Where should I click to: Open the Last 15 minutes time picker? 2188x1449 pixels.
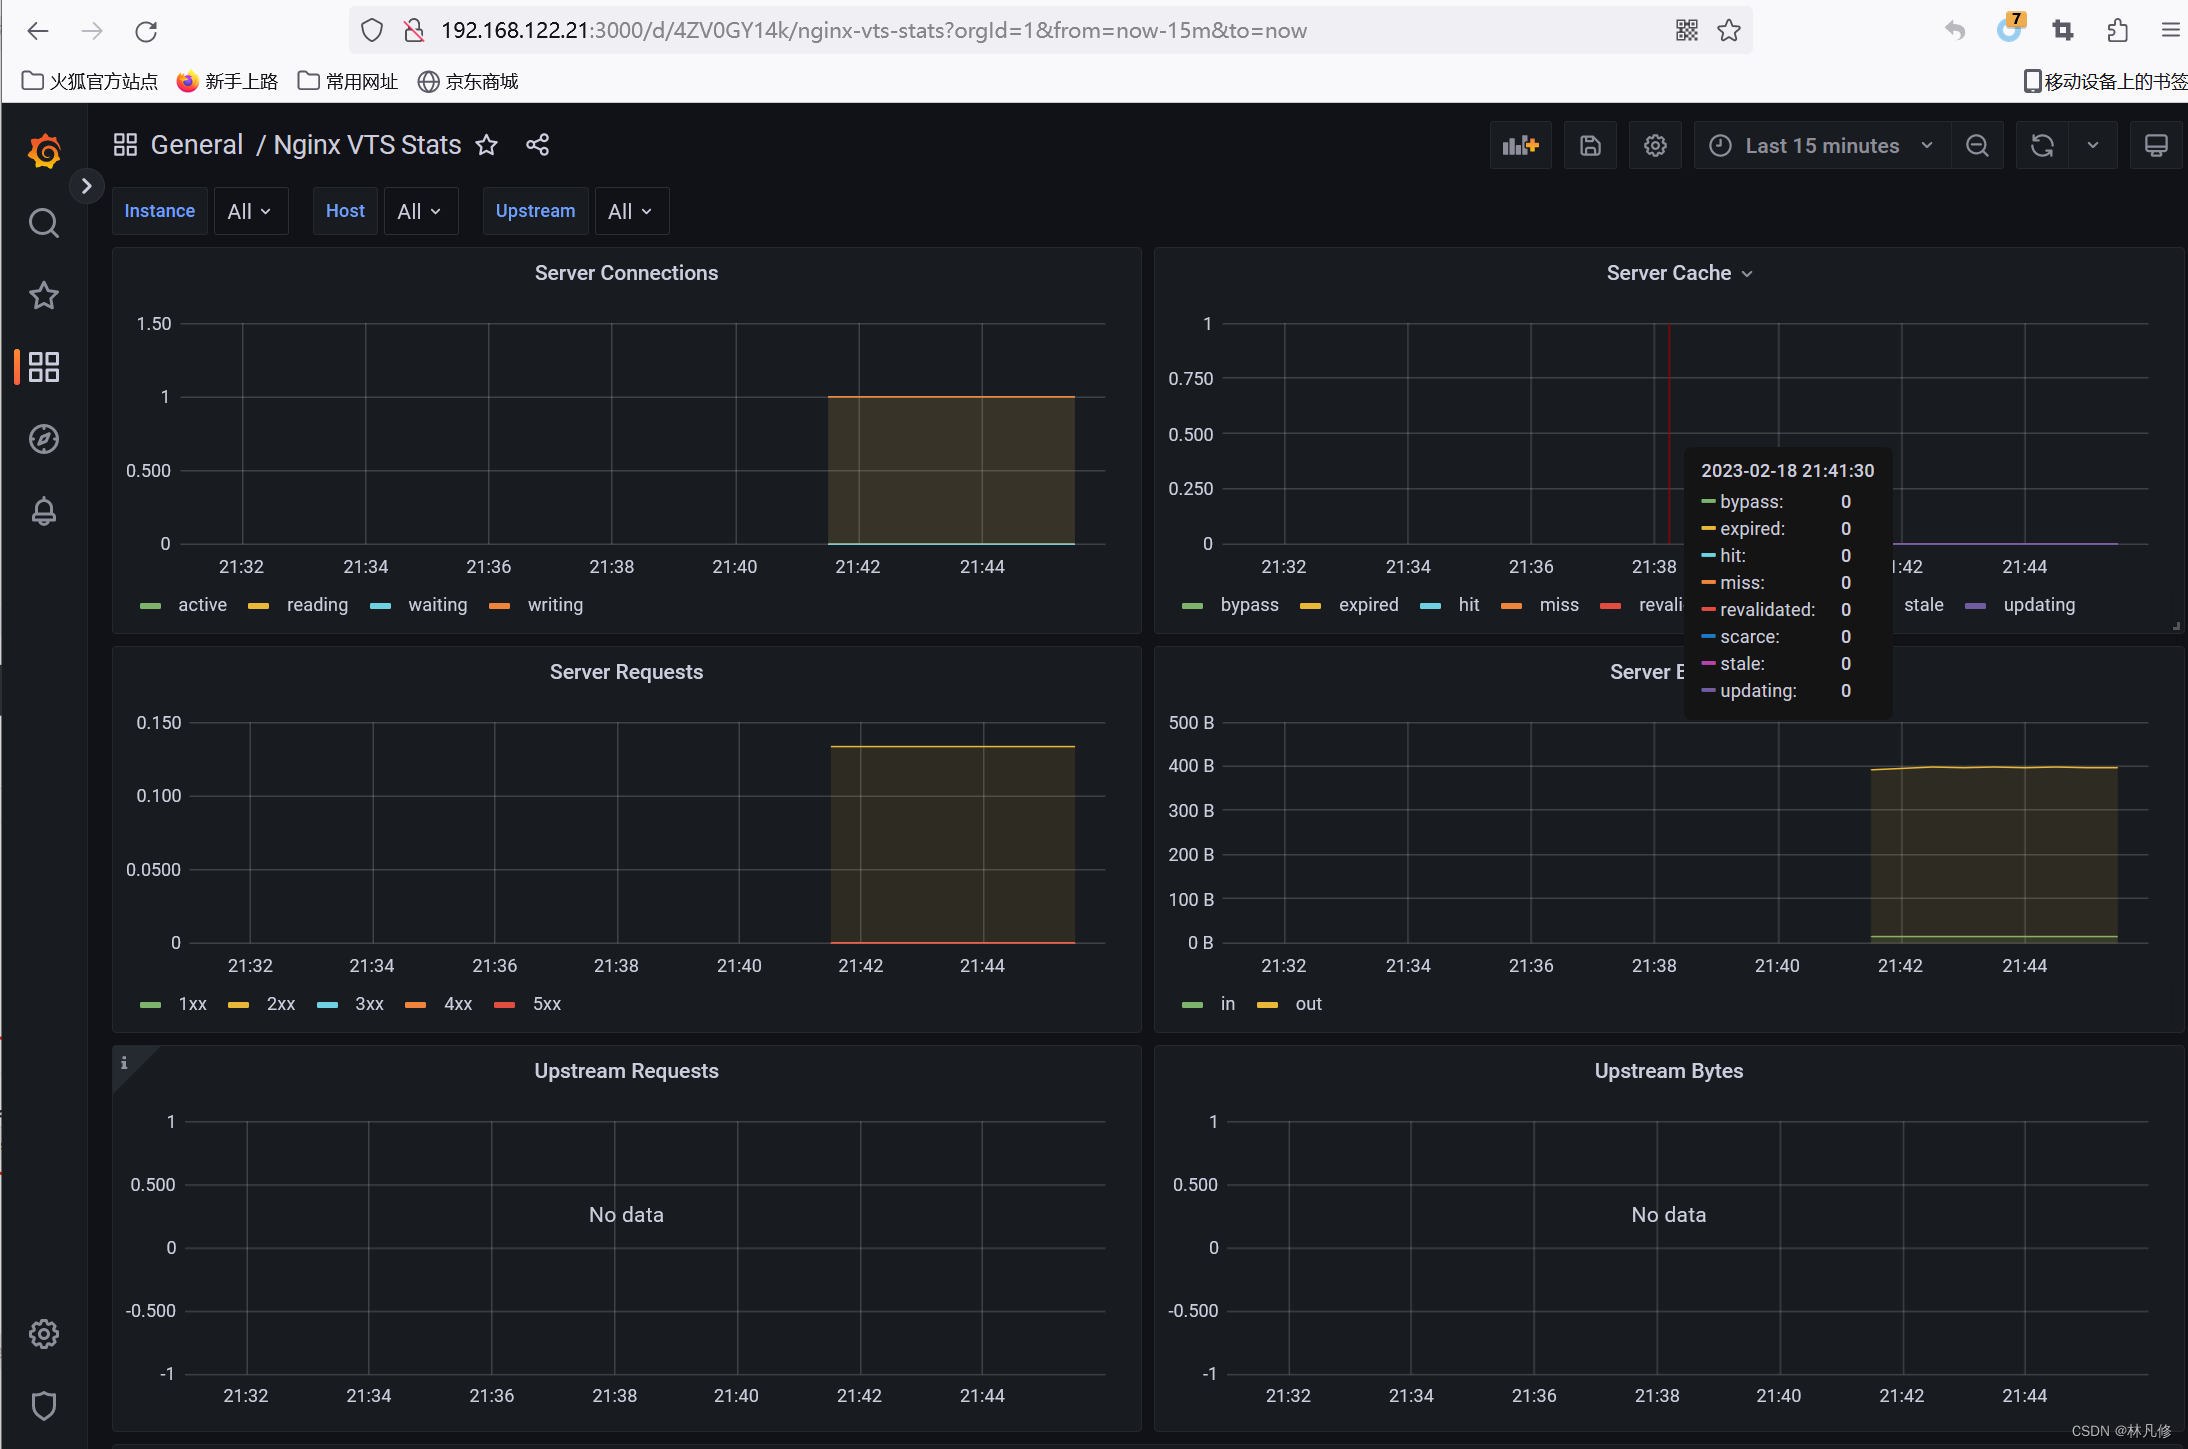coord(1822,146)
